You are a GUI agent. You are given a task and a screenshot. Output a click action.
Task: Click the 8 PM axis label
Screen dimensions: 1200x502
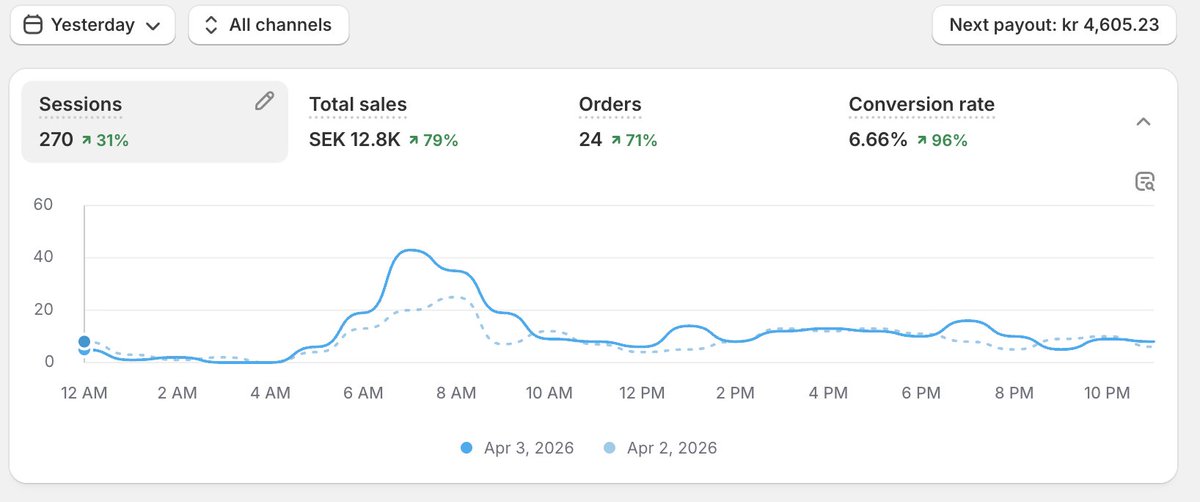[1014, 394]
